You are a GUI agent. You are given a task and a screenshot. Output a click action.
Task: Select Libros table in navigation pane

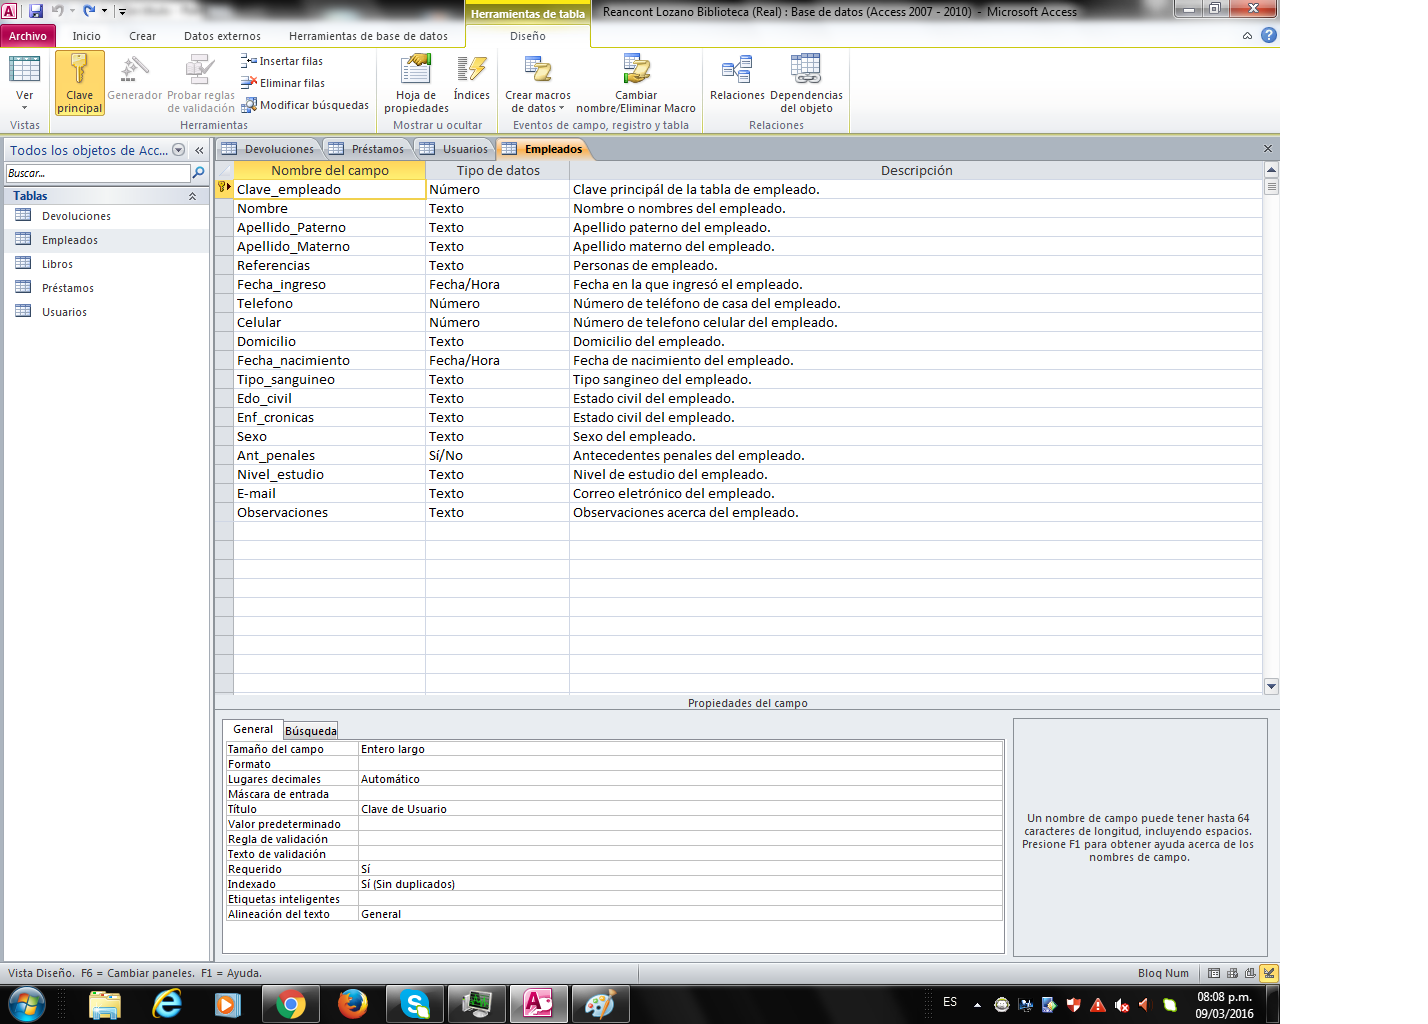tap(57, 264)
